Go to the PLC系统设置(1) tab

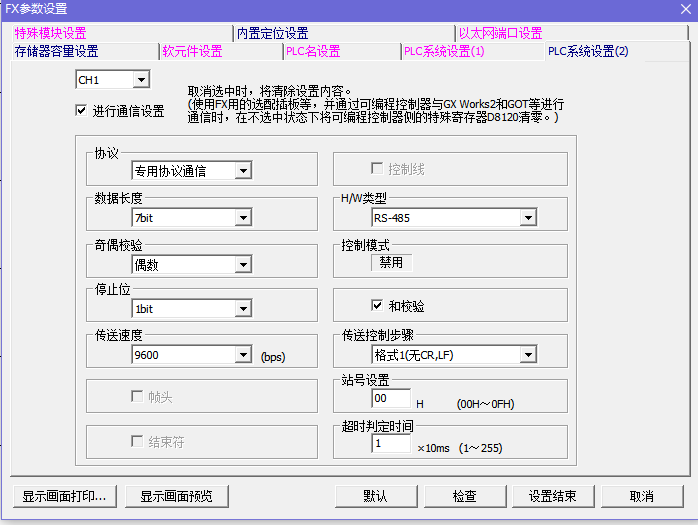click(443, 52)
